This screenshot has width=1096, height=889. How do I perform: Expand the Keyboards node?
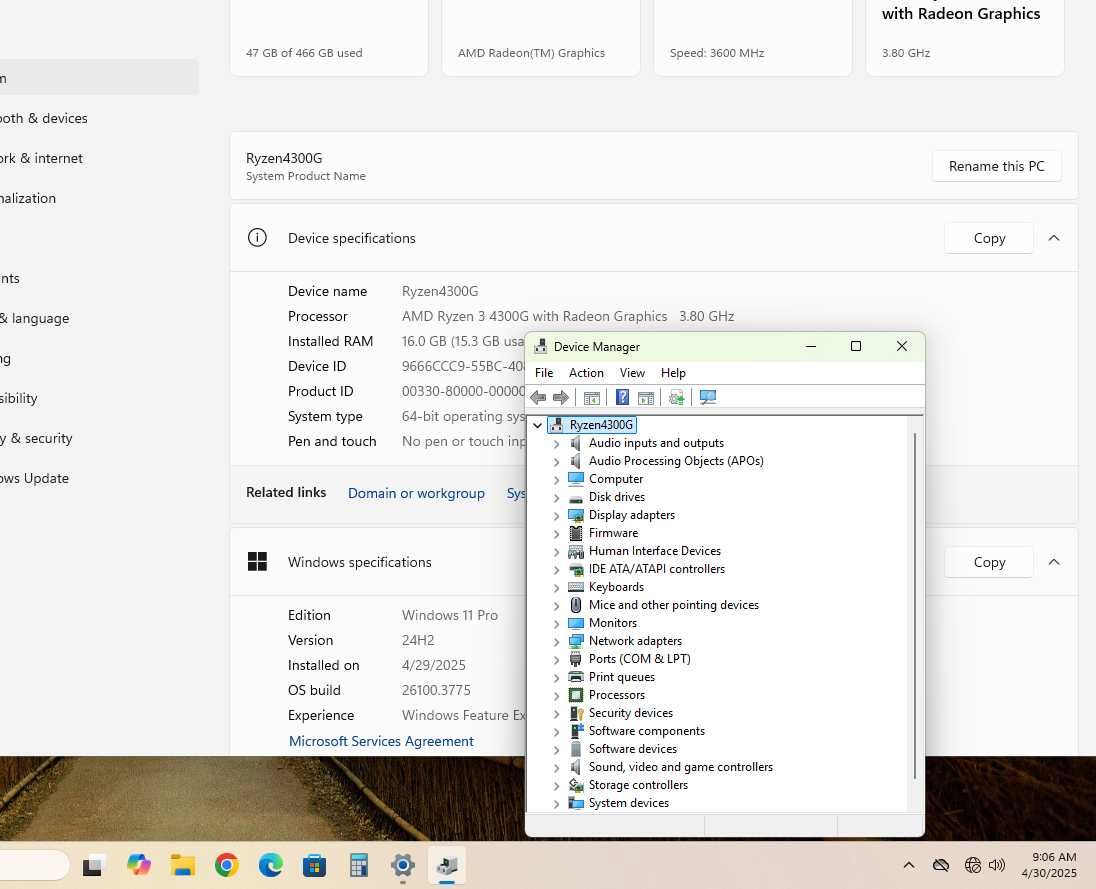point(556,588)
